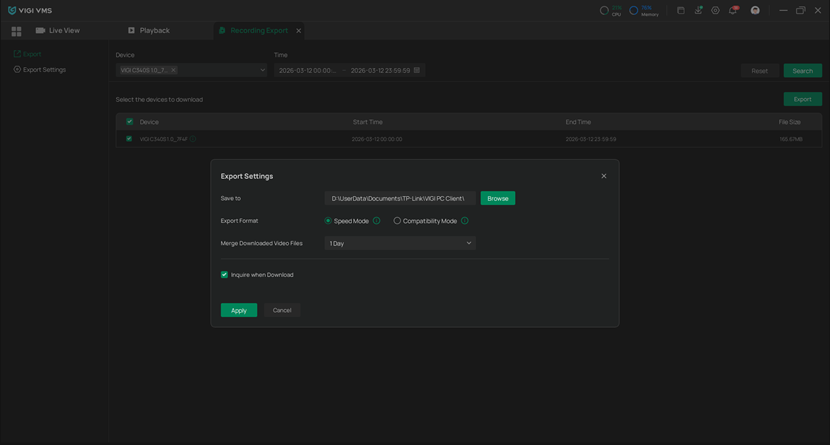Click the VIGI VMS logo
Screen dimensions: 830x445
coord(30,10)
